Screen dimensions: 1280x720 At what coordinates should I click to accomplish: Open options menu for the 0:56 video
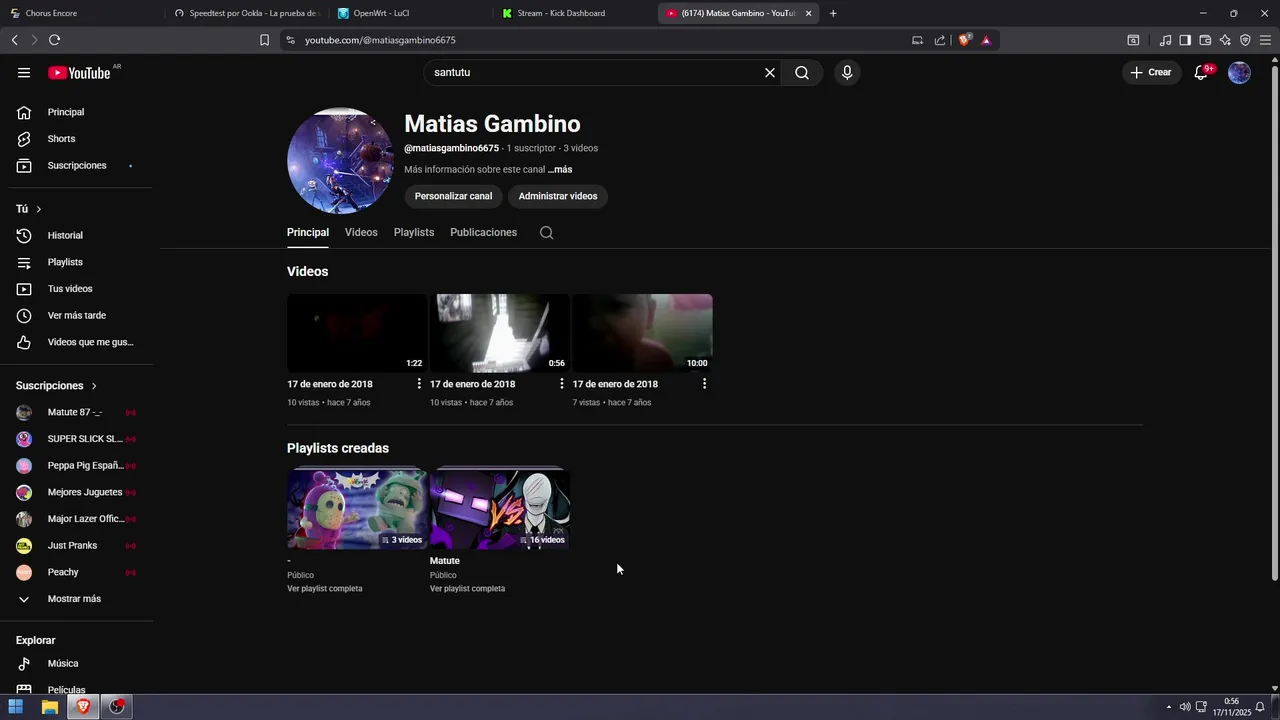561,384
